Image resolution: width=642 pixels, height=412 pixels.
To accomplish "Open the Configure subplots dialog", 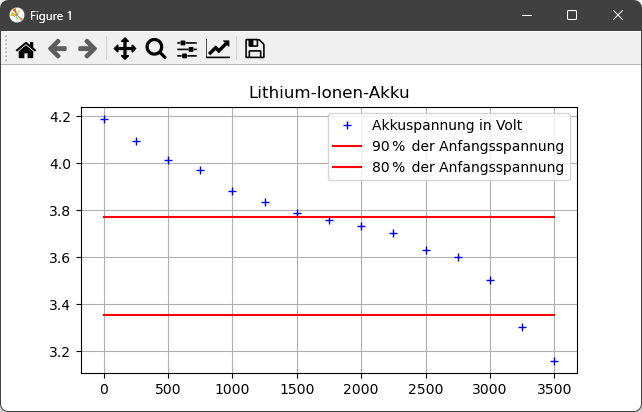I will point(187,49).
